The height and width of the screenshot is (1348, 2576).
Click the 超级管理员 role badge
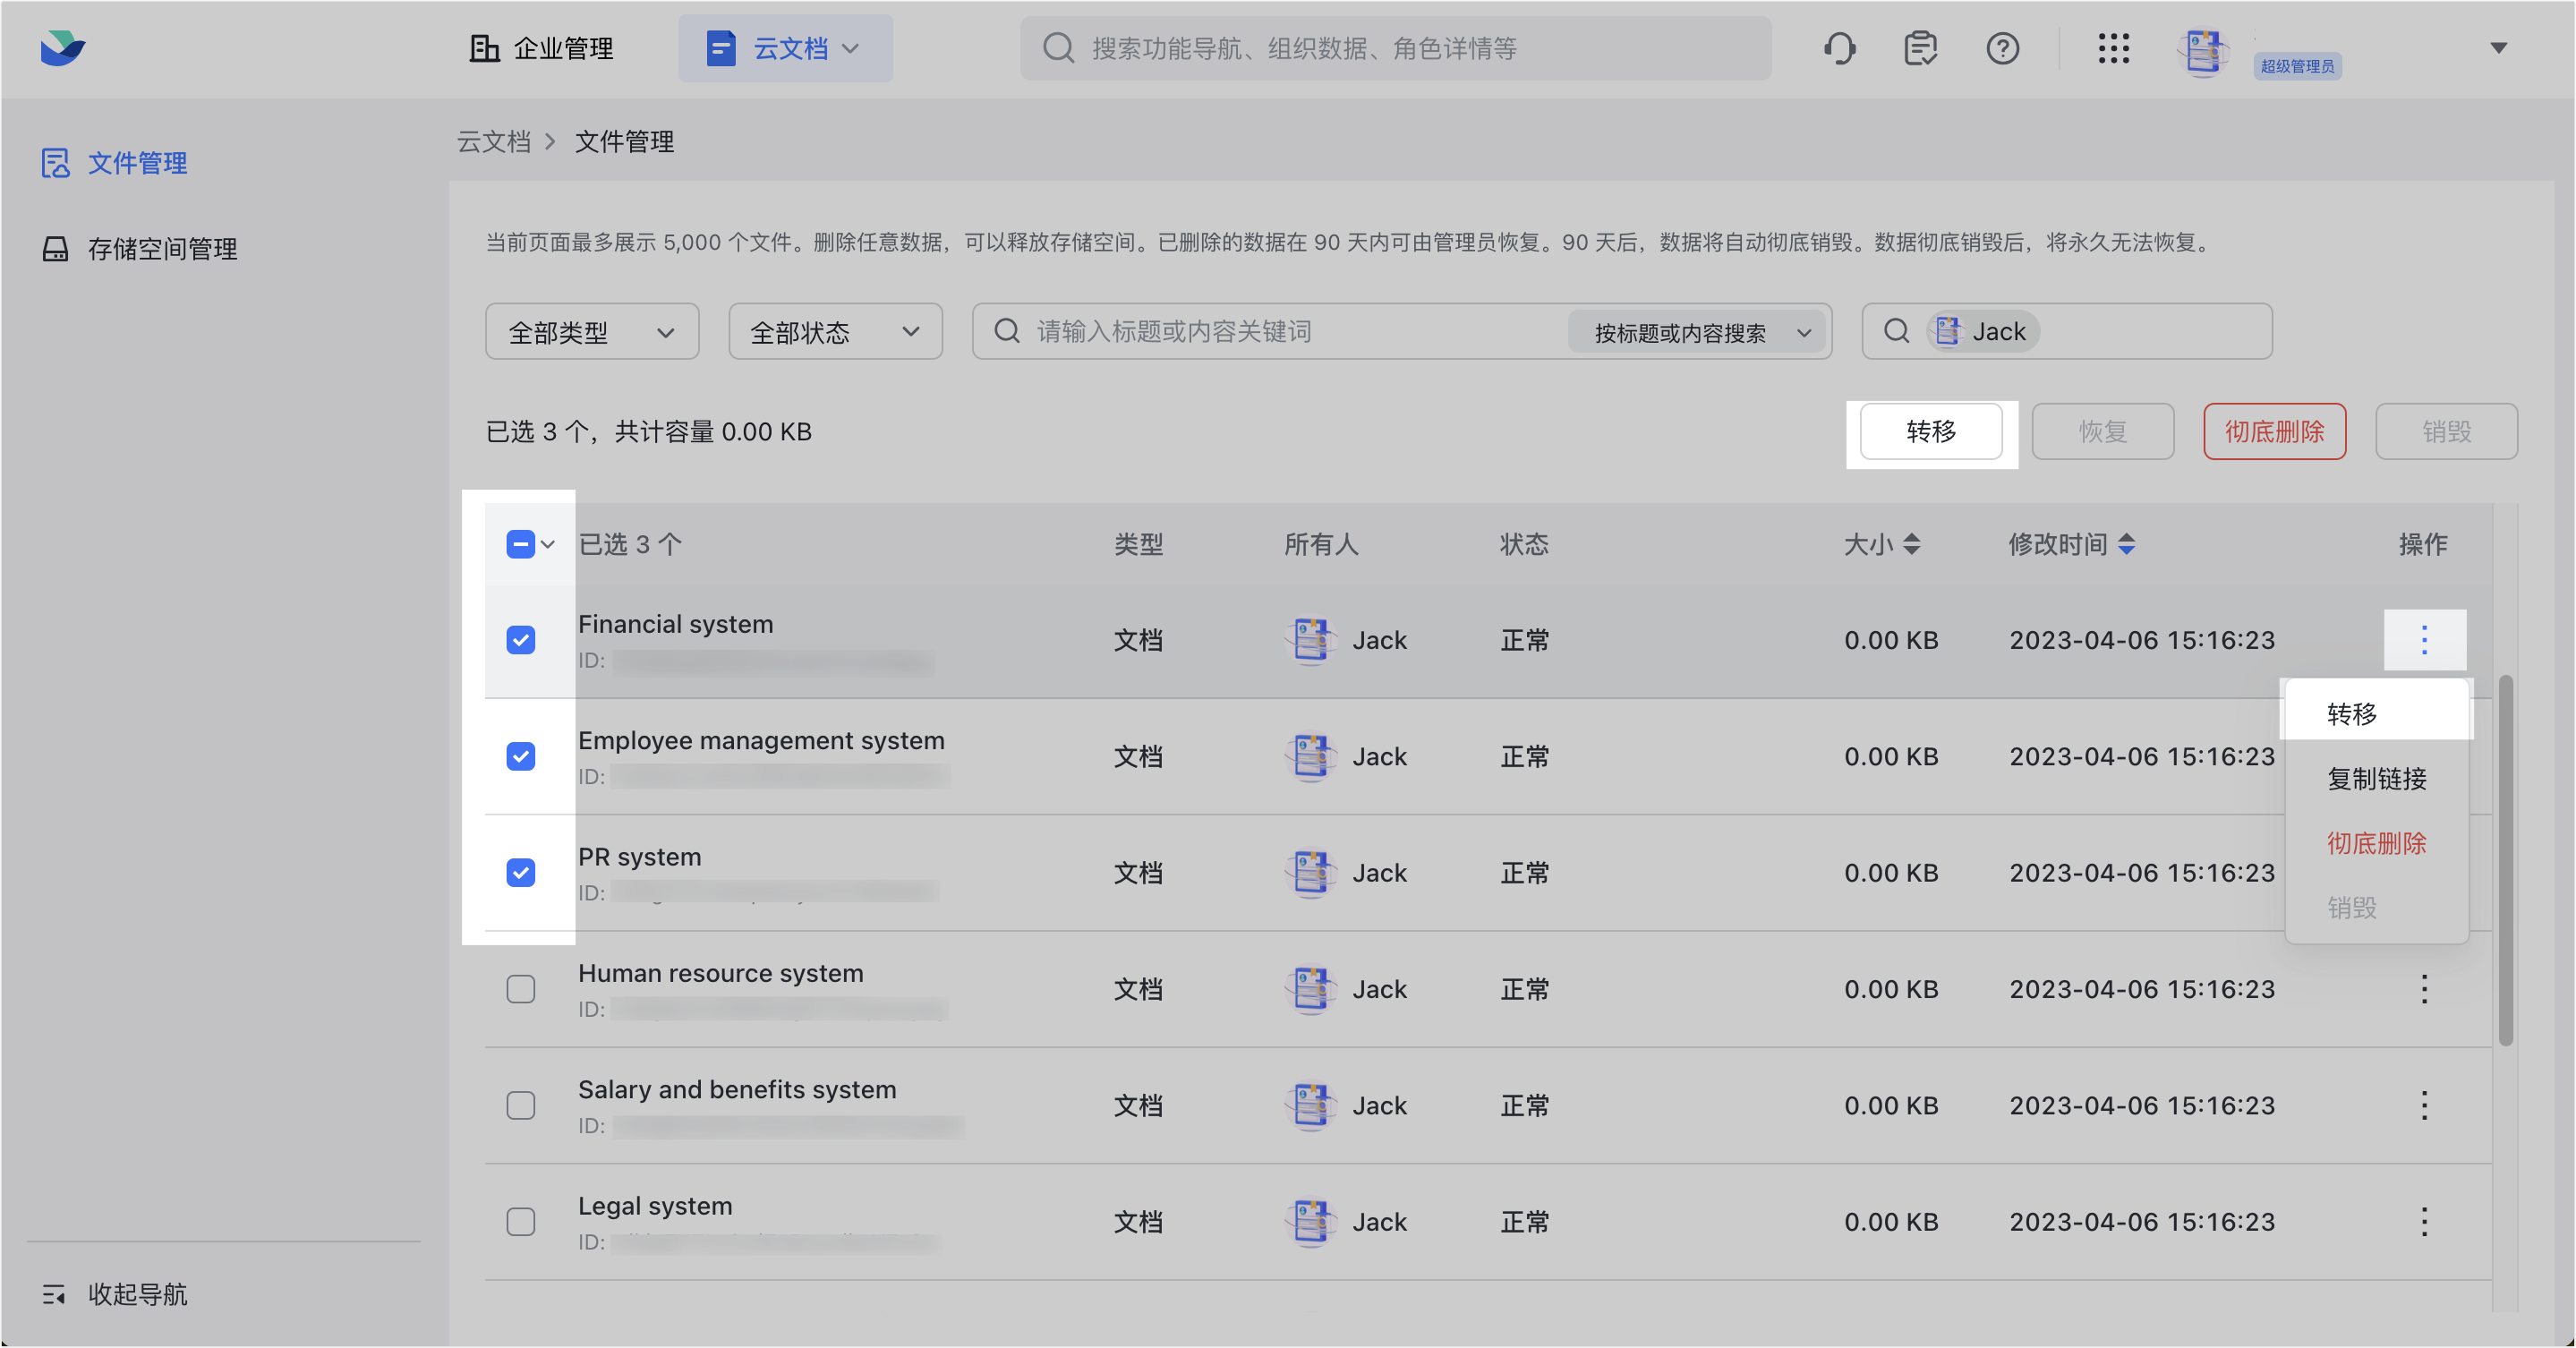click(x=2296, y=66)
